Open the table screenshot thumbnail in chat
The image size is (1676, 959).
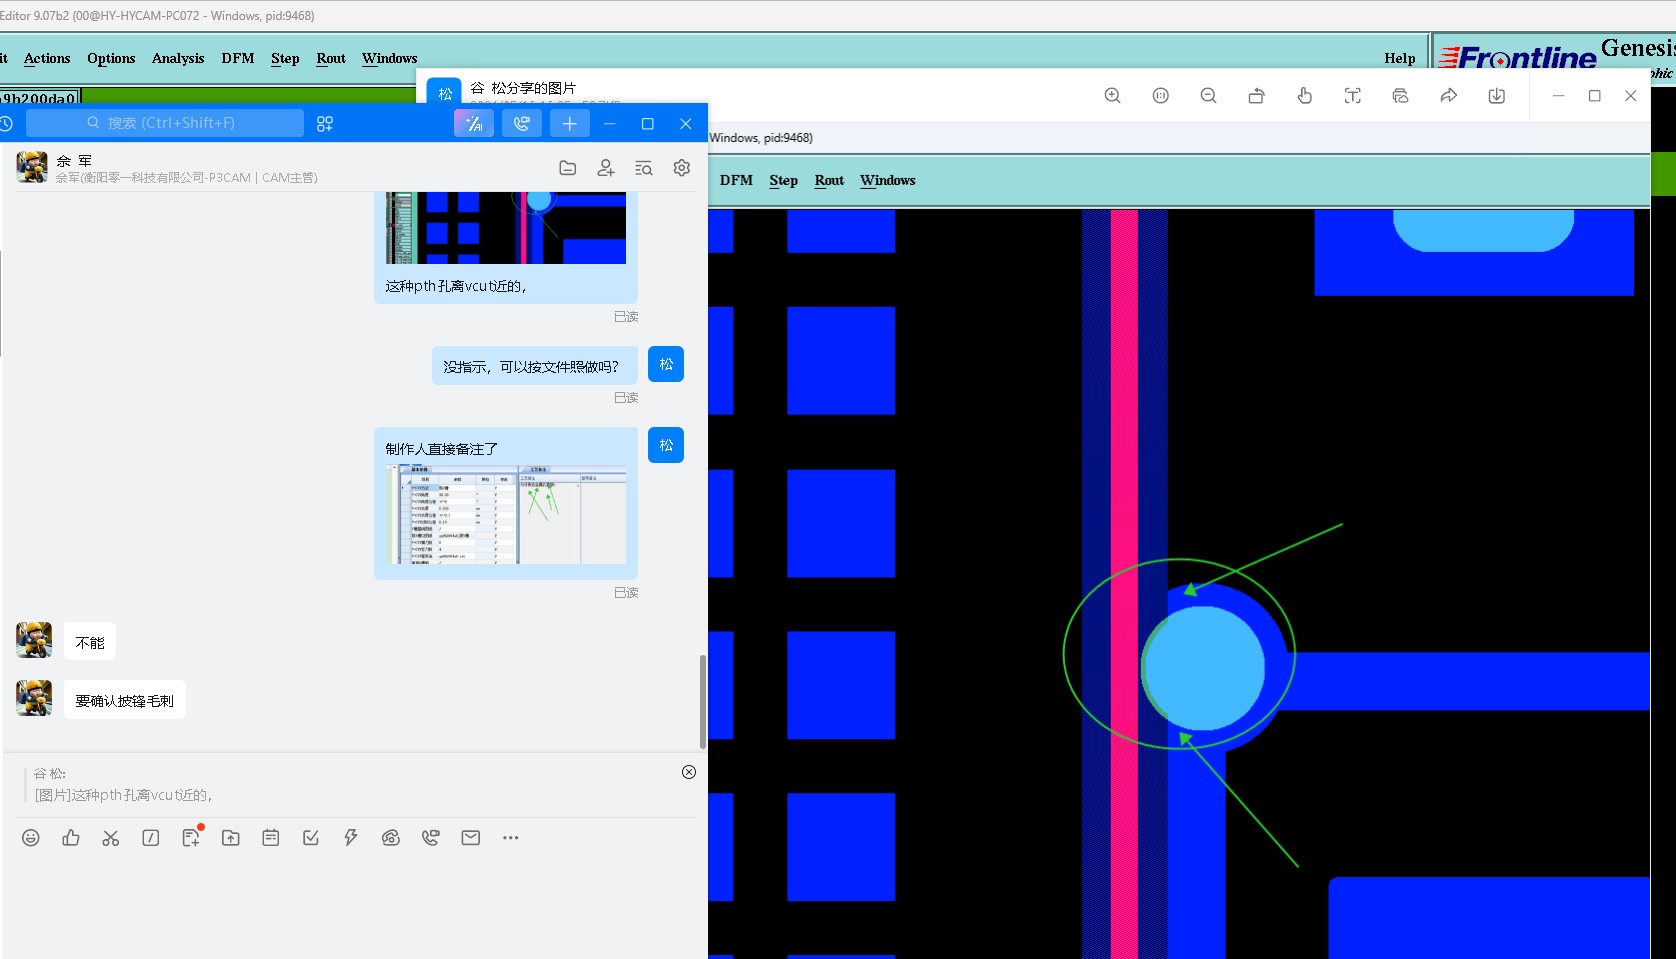506,514
